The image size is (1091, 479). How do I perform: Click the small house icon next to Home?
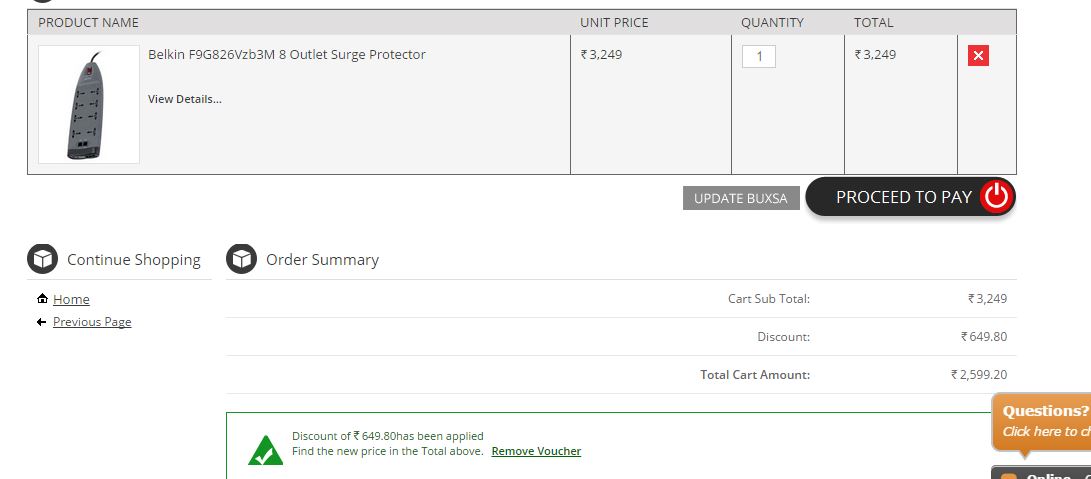[42, 299]
